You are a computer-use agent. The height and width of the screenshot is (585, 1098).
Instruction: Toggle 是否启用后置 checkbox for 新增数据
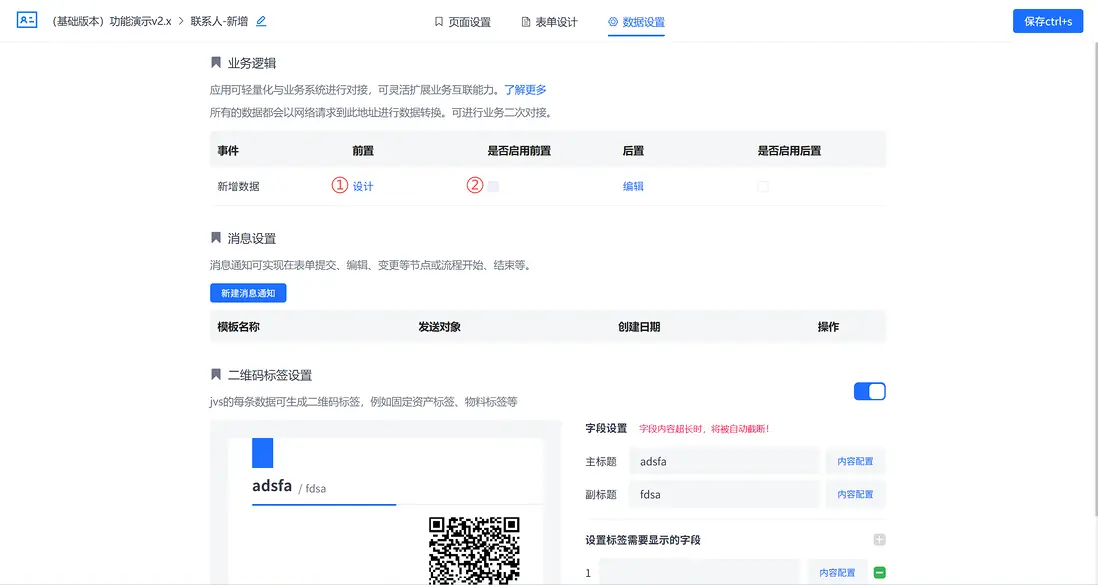coord(763,186)
